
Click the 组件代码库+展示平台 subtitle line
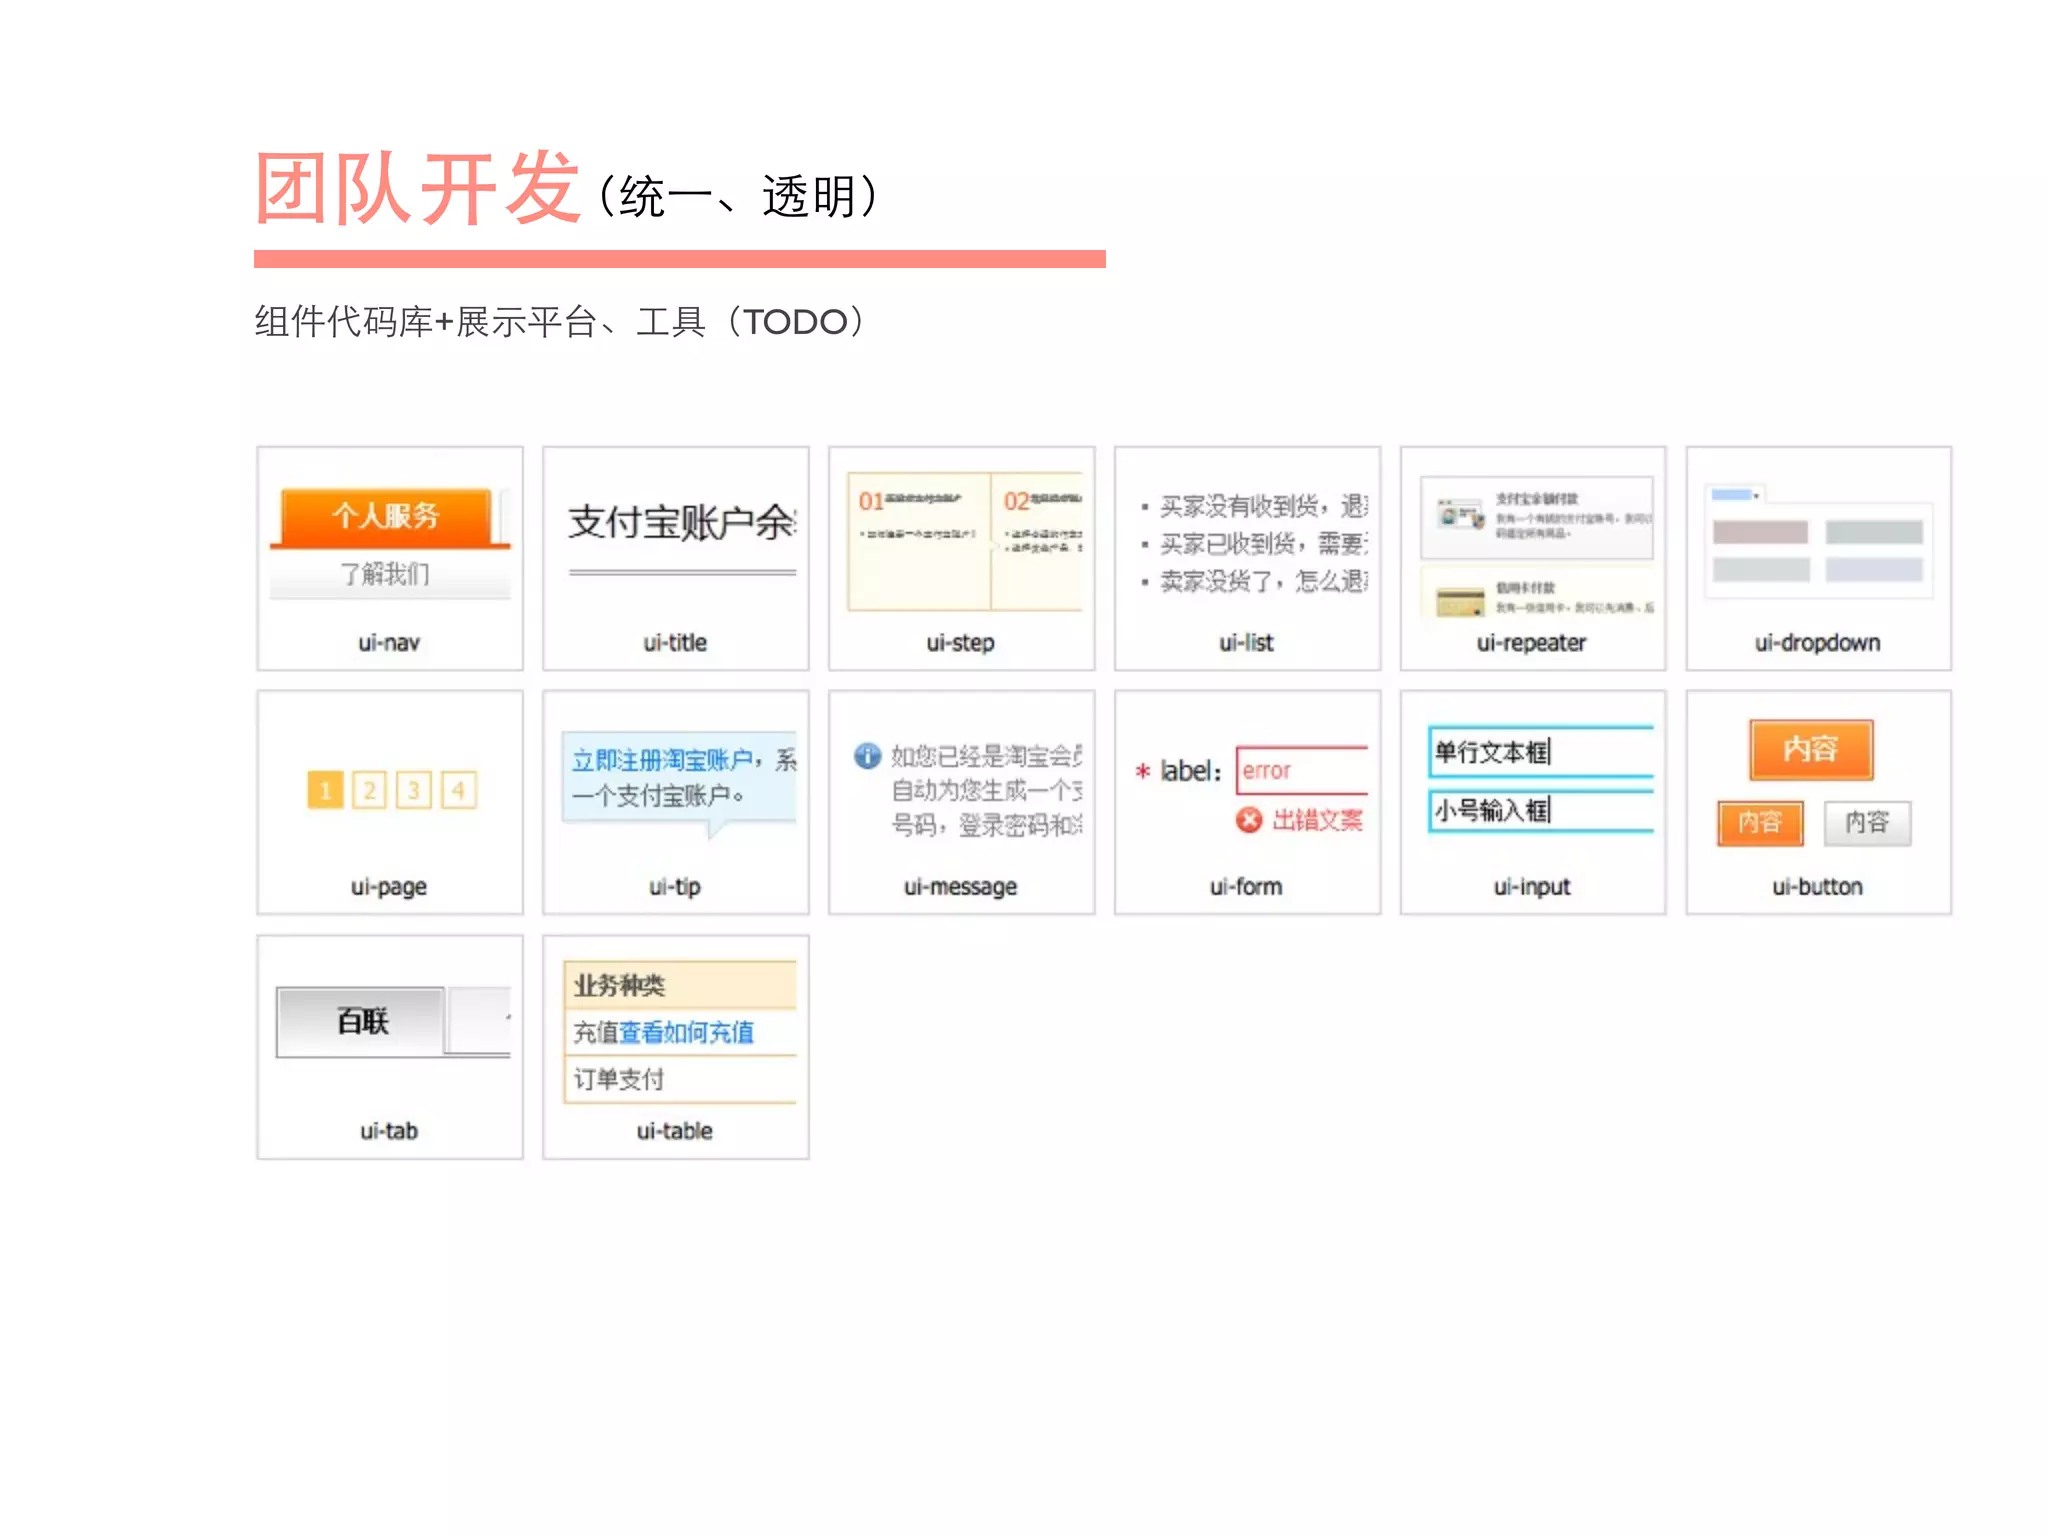tap(560, 321)
